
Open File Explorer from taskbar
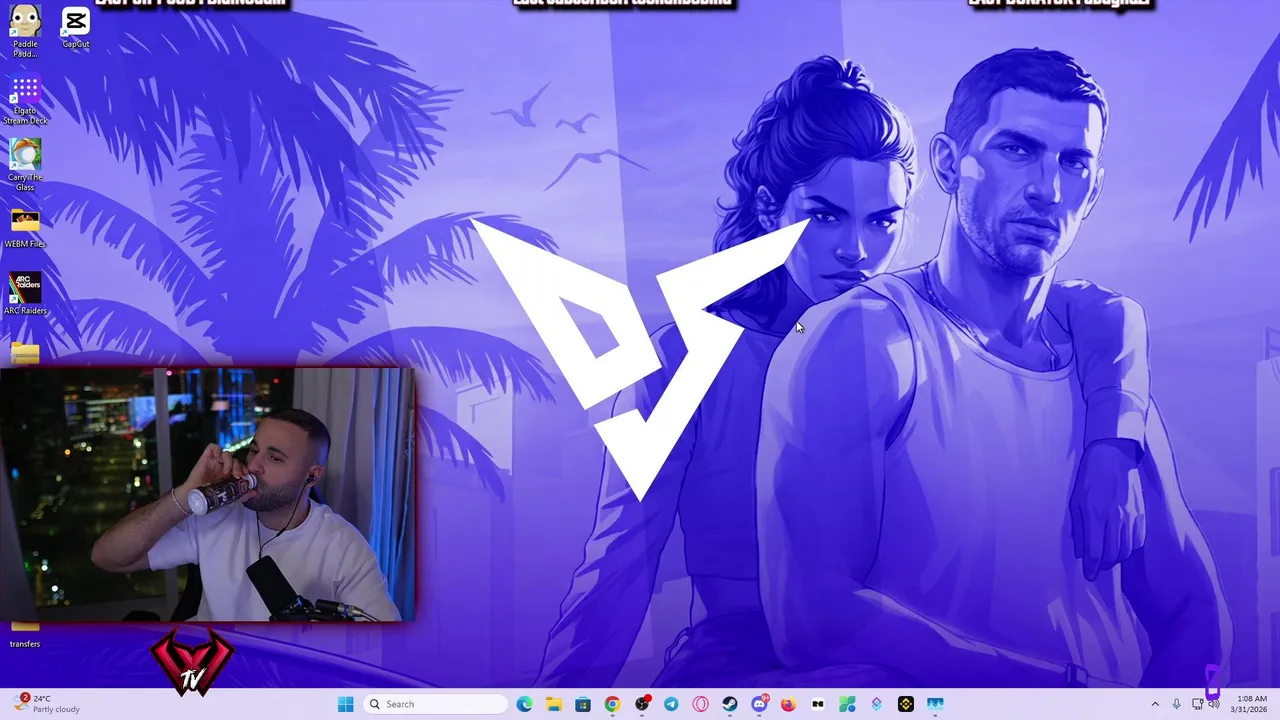(553, 704)
